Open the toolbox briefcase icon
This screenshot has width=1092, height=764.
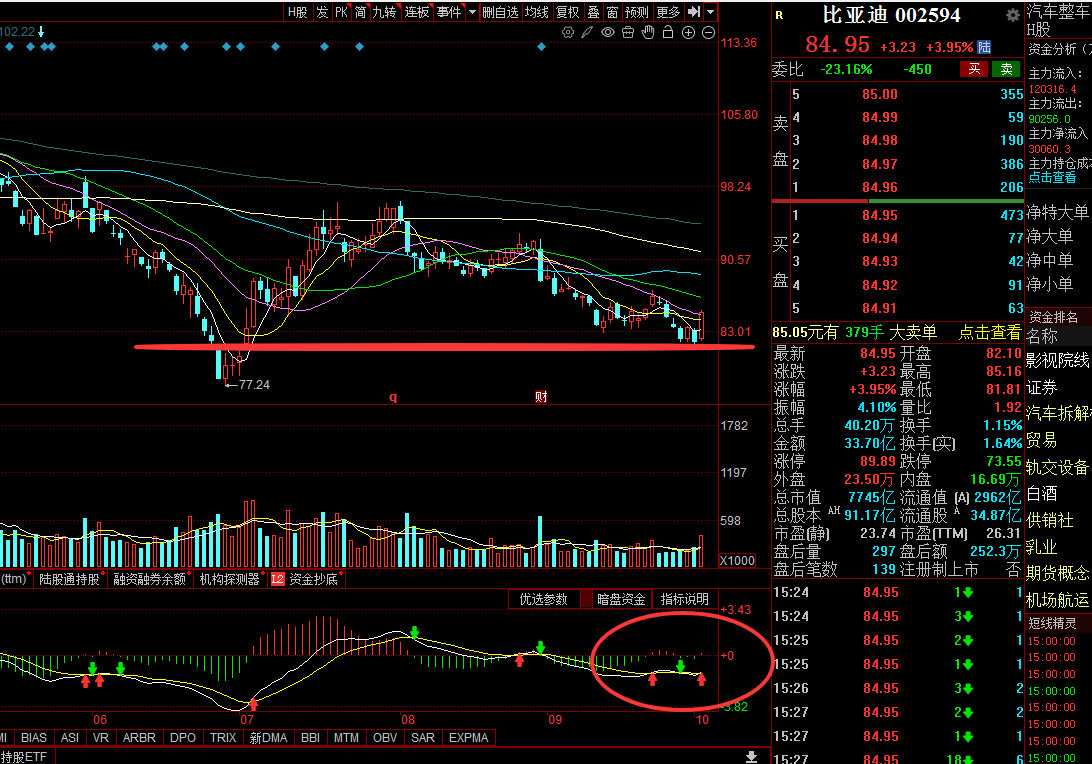[x=627, y=33]
